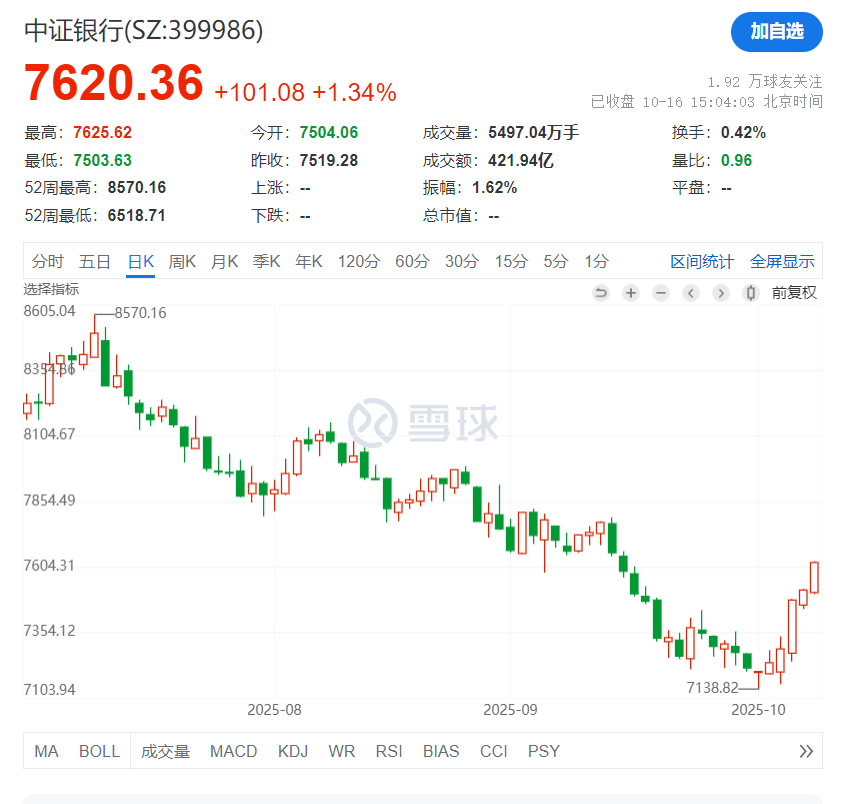Click the current price 7620.36
This screenshot has height=804, width=854.
pos(114,83)
